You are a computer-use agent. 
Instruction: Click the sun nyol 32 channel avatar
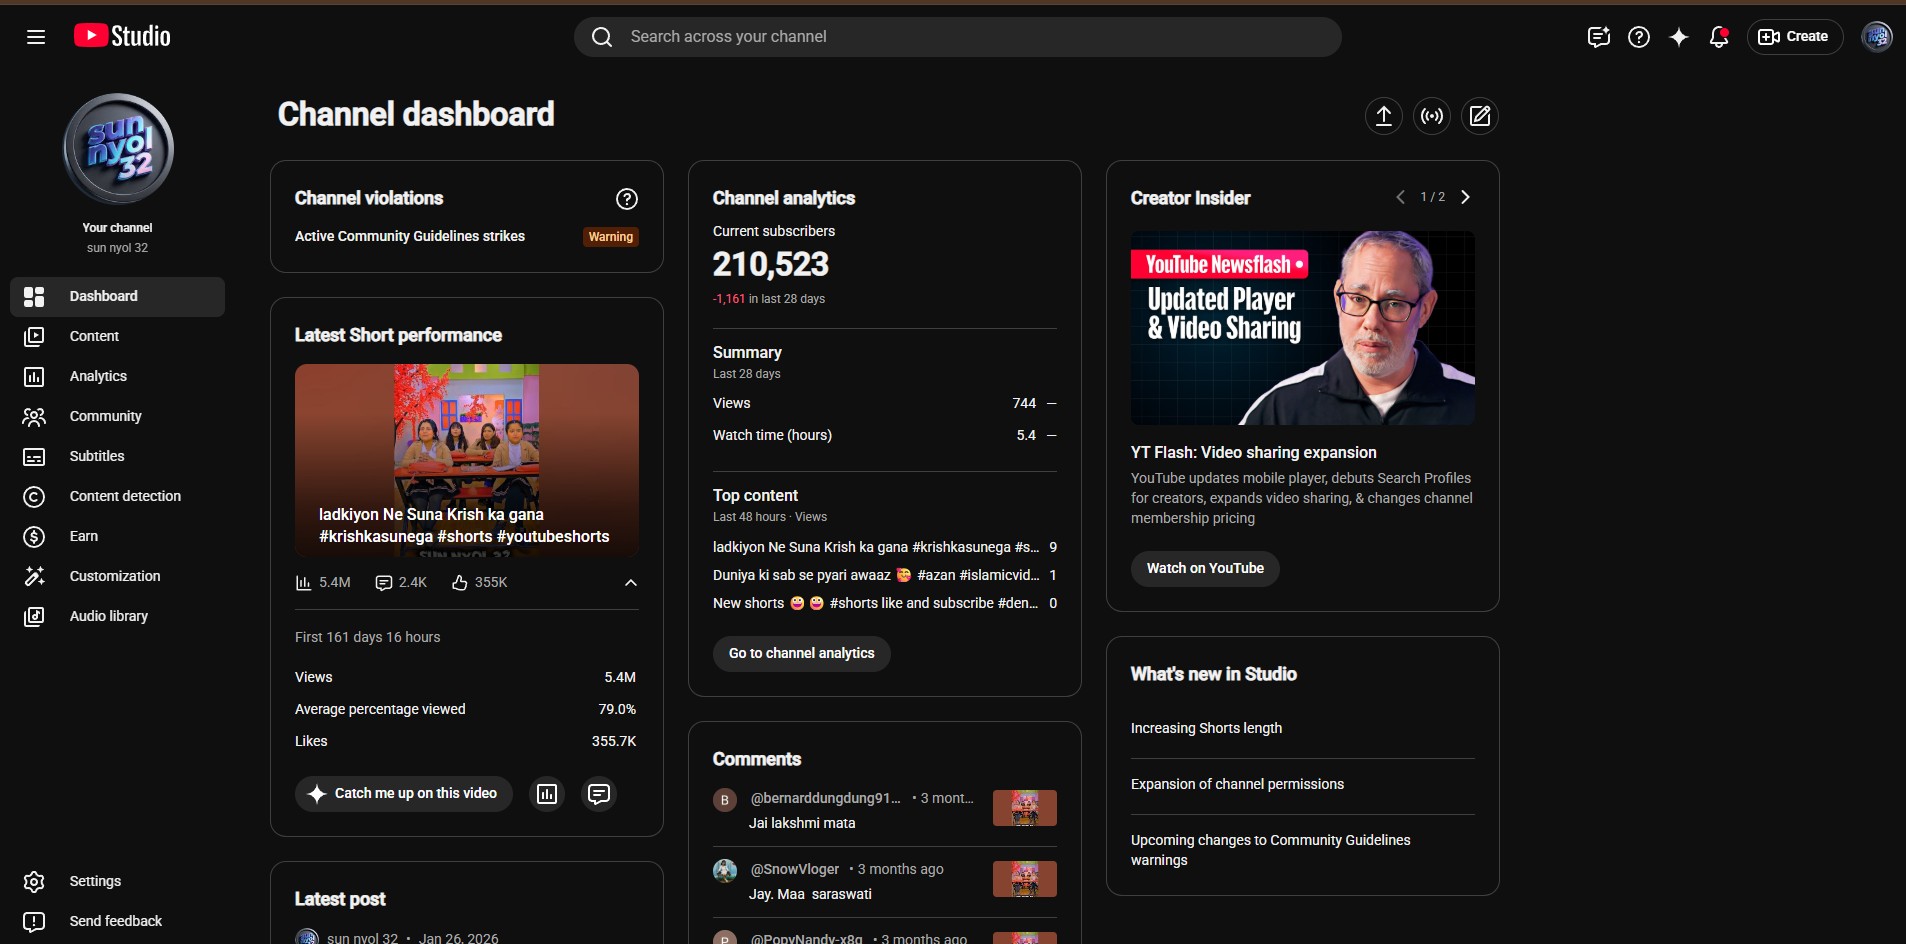tap(118, 149)
